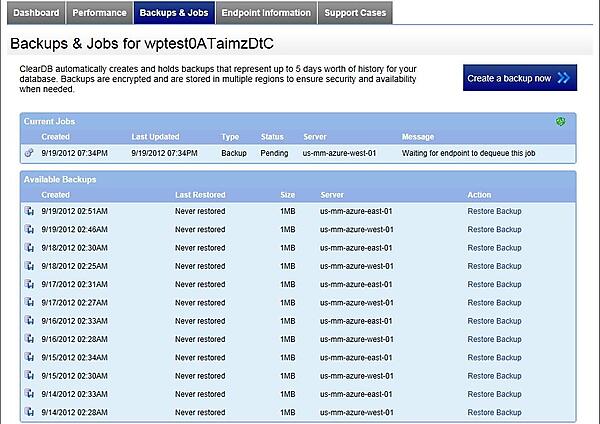Image resolution: width=600 pixels, height=424 pixels.
Task: Restore the 9/14/2012 02:33AM backup
Action: click(x=494, y=394)
